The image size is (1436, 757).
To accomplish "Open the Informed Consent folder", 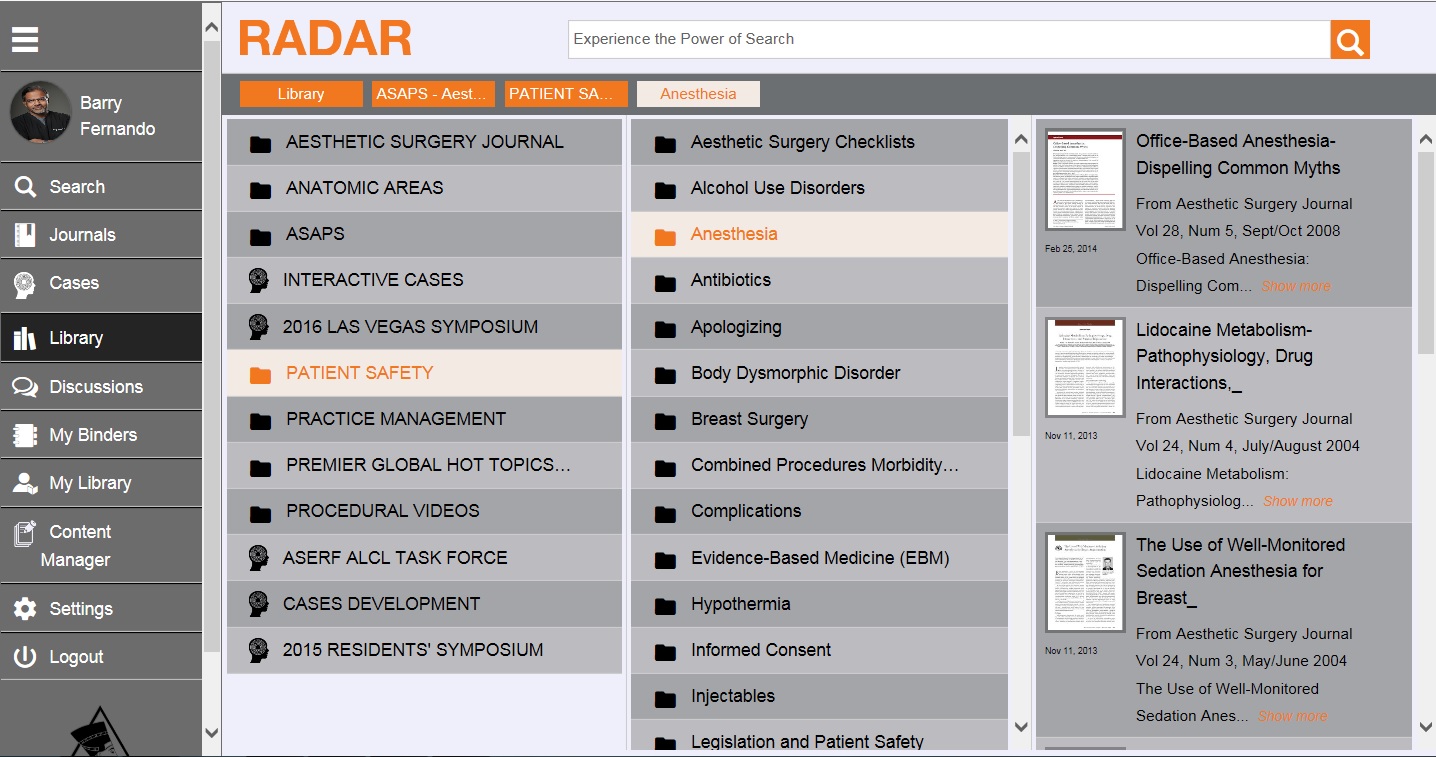I will 819,650.
